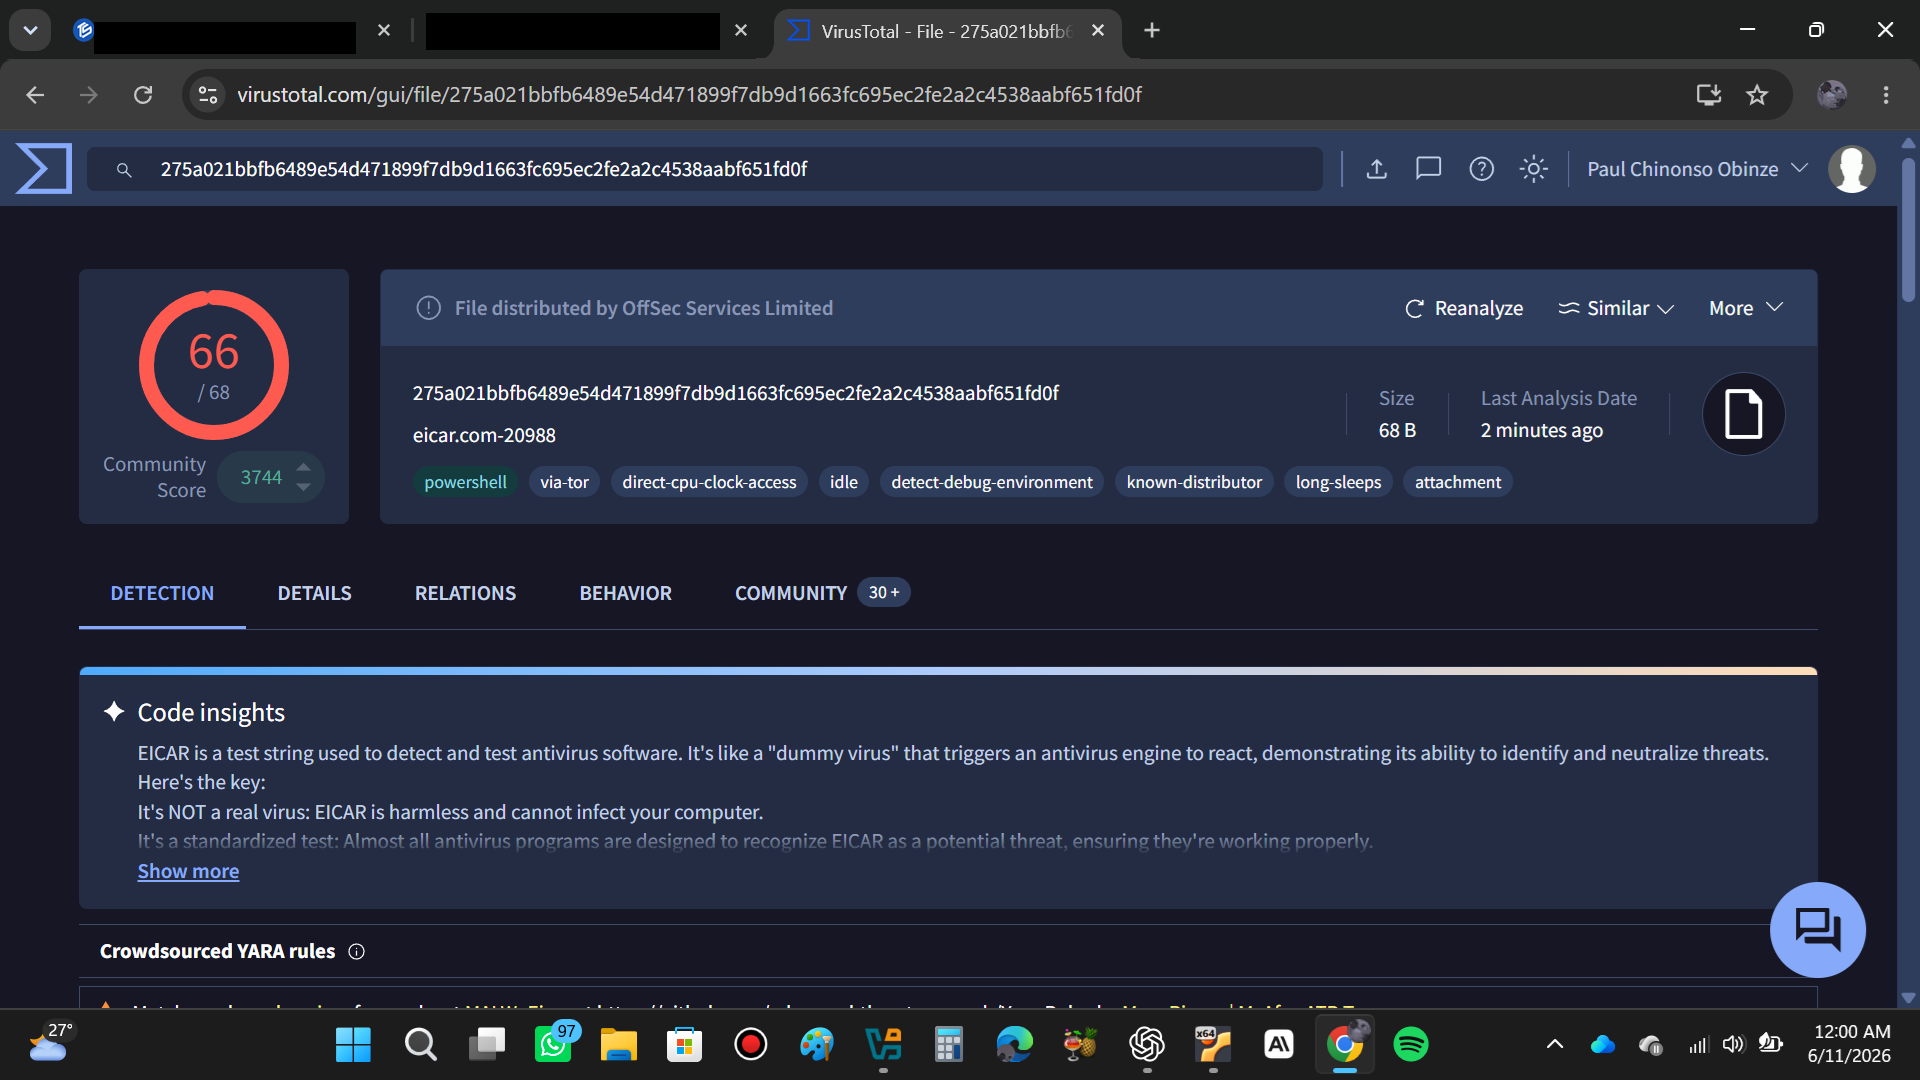The width and height of the screenshot is (1920, 1080).
Task: Switch to the DETAILS tab
Action: pos(314,593)
